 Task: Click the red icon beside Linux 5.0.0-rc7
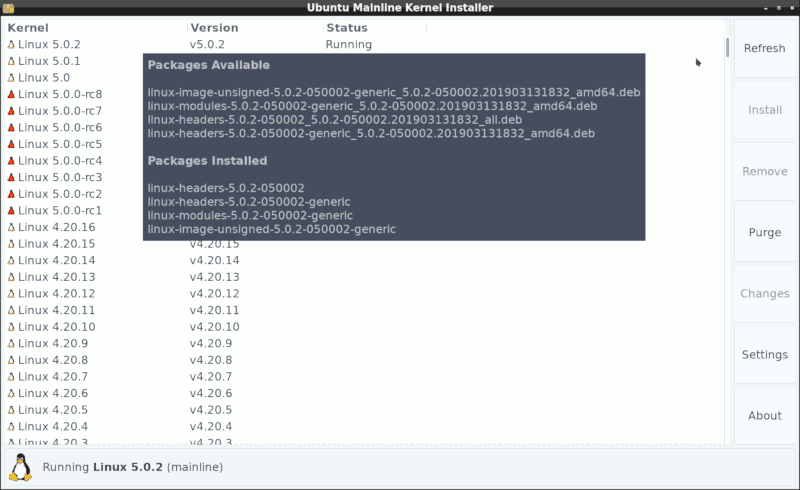(x=11, y=111)
